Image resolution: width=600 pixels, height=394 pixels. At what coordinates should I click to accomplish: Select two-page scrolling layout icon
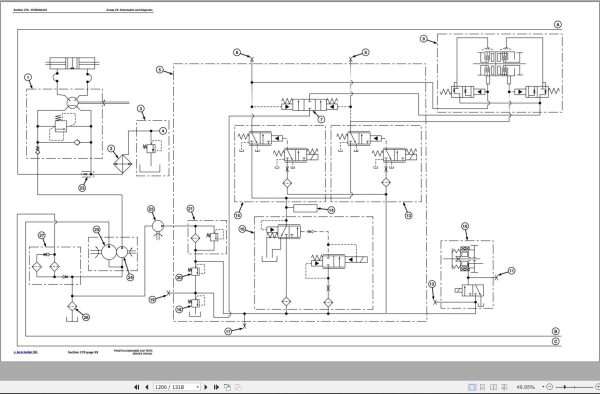[504, 387]
